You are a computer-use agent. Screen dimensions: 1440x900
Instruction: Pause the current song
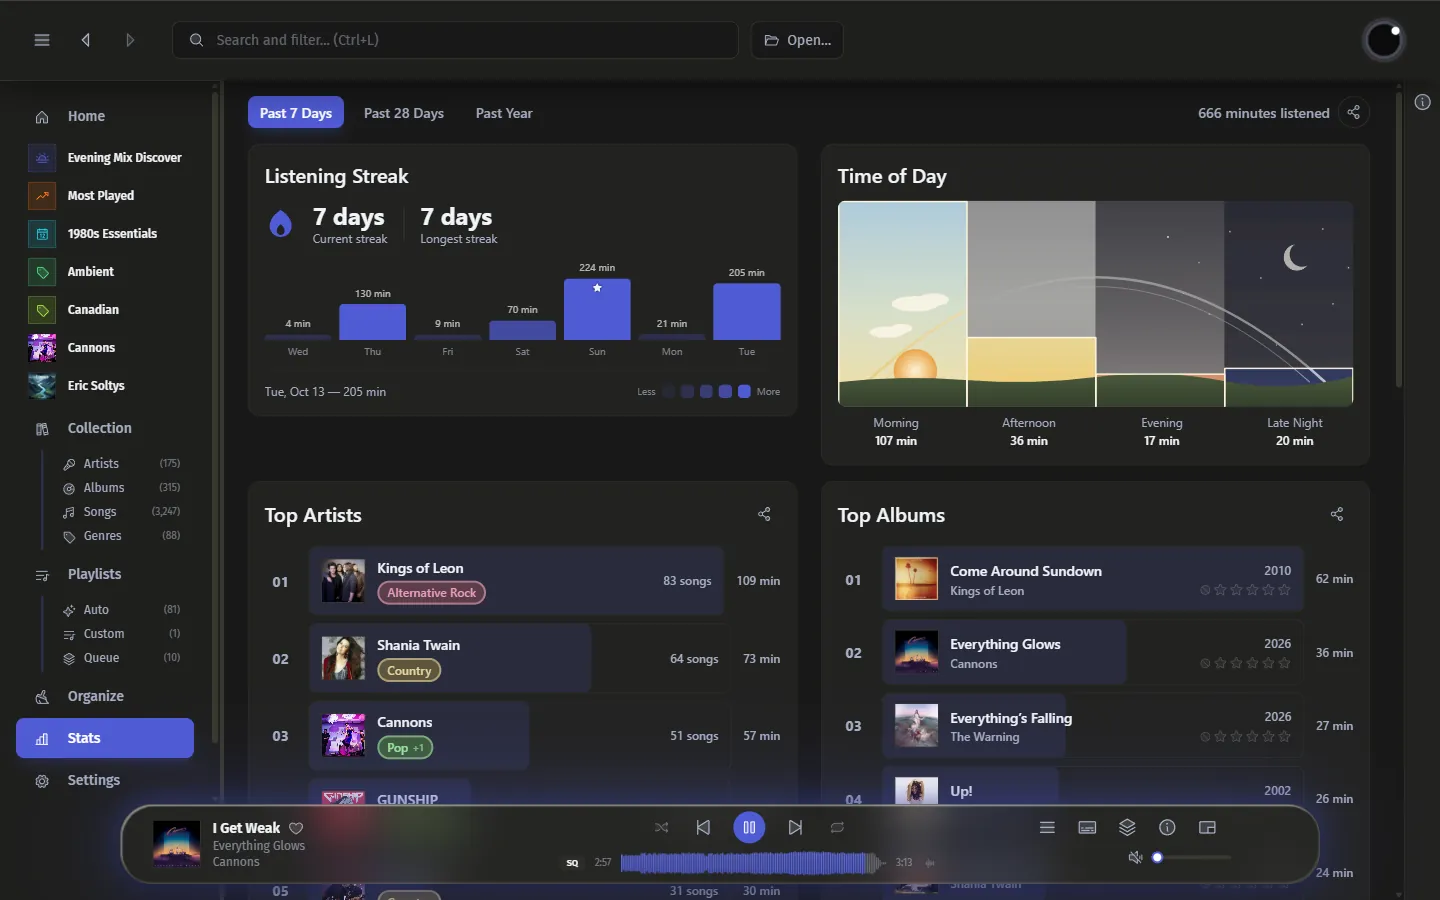tap(749, 827)
